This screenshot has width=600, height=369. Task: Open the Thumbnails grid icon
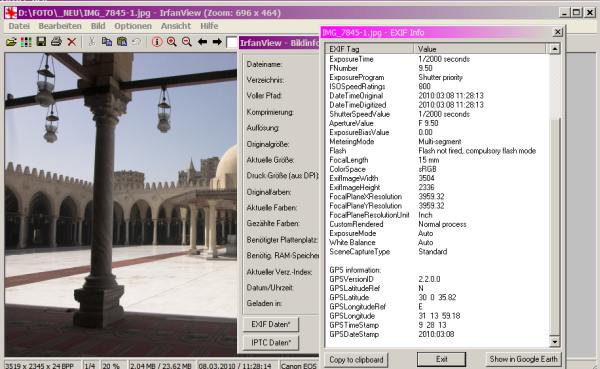(26, 42)
